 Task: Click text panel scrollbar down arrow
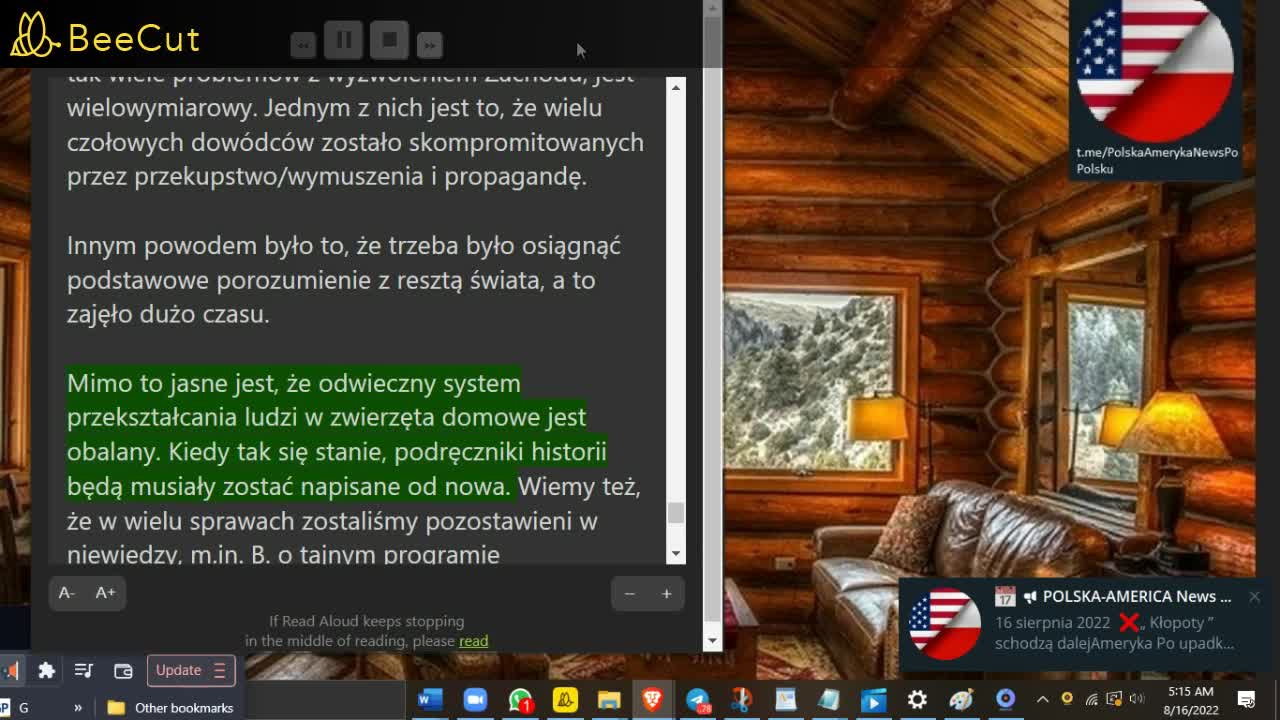(x=676, y=553)
